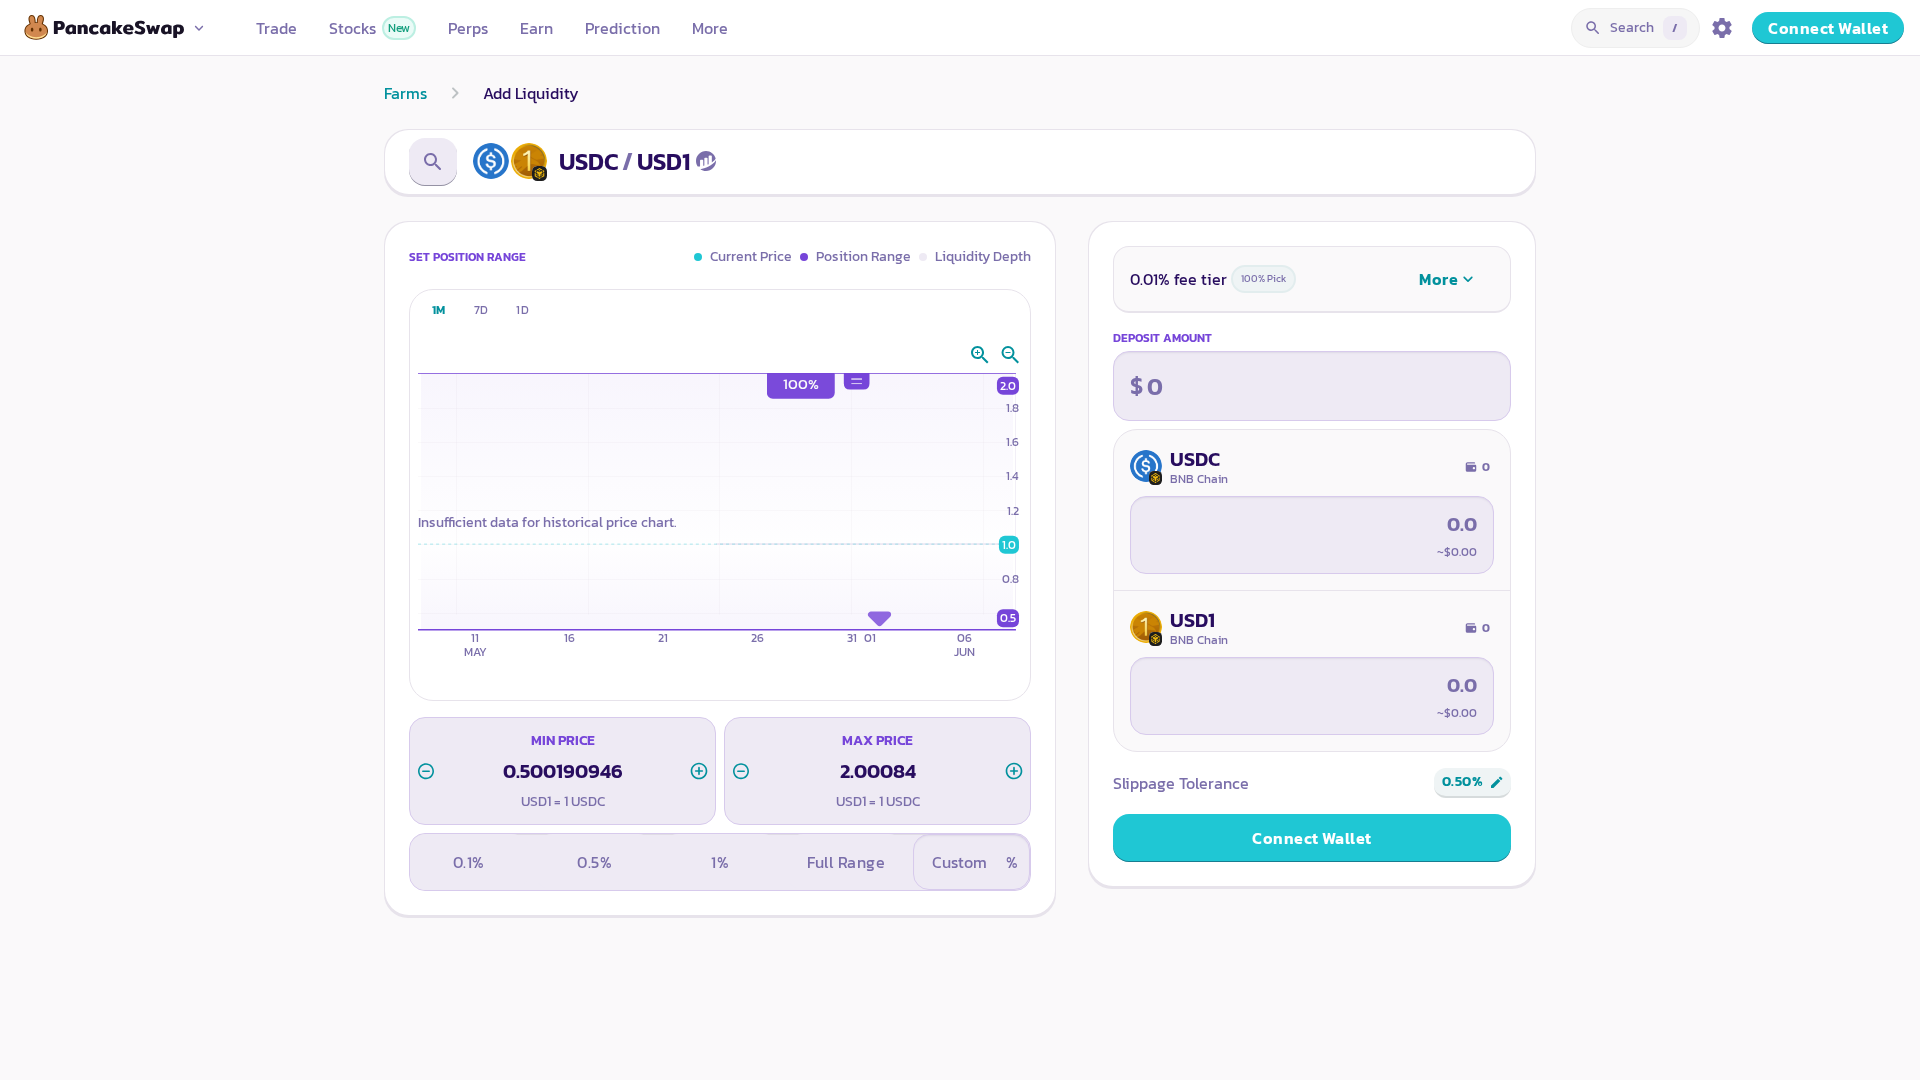
Task: Click the Min Price value 0.500190946
Action: 563,771
